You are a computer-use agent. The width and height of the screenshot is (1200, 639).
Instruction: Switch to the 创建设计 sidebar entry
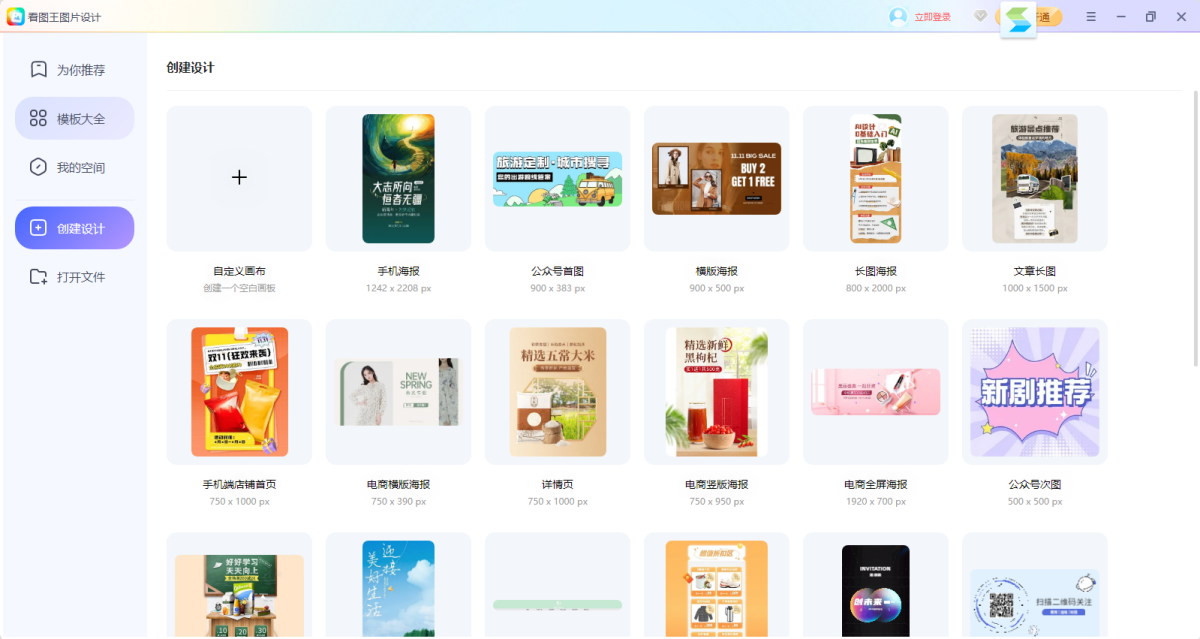pyautogui.click(x=74, y=227)
